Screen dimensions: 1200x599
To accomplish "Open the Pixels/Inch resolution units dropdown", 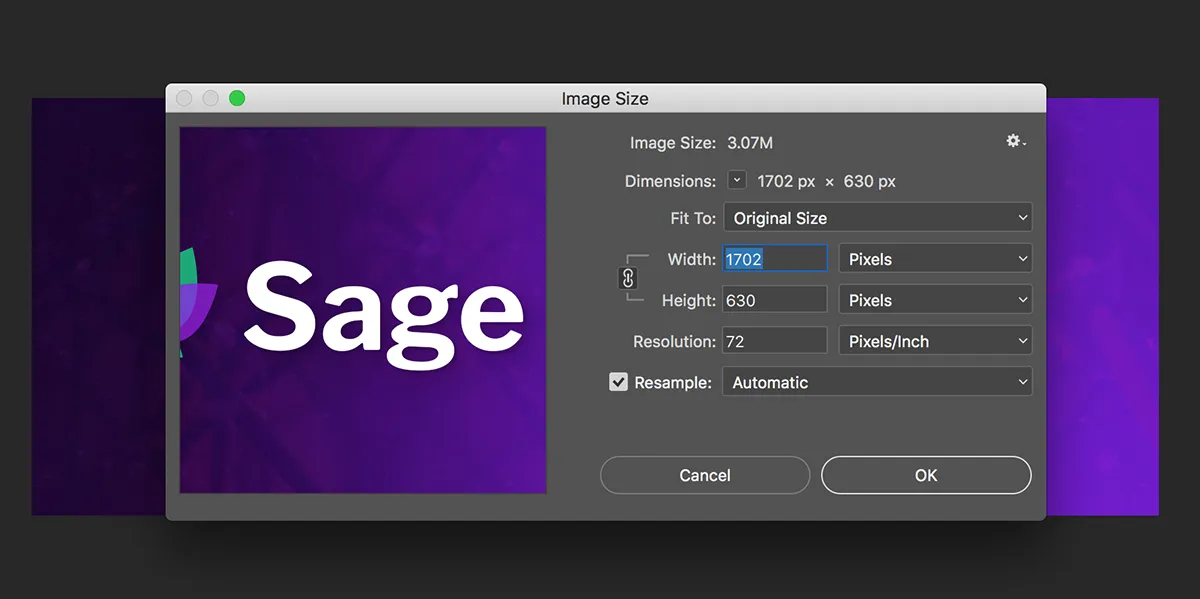I will (935, 341).
